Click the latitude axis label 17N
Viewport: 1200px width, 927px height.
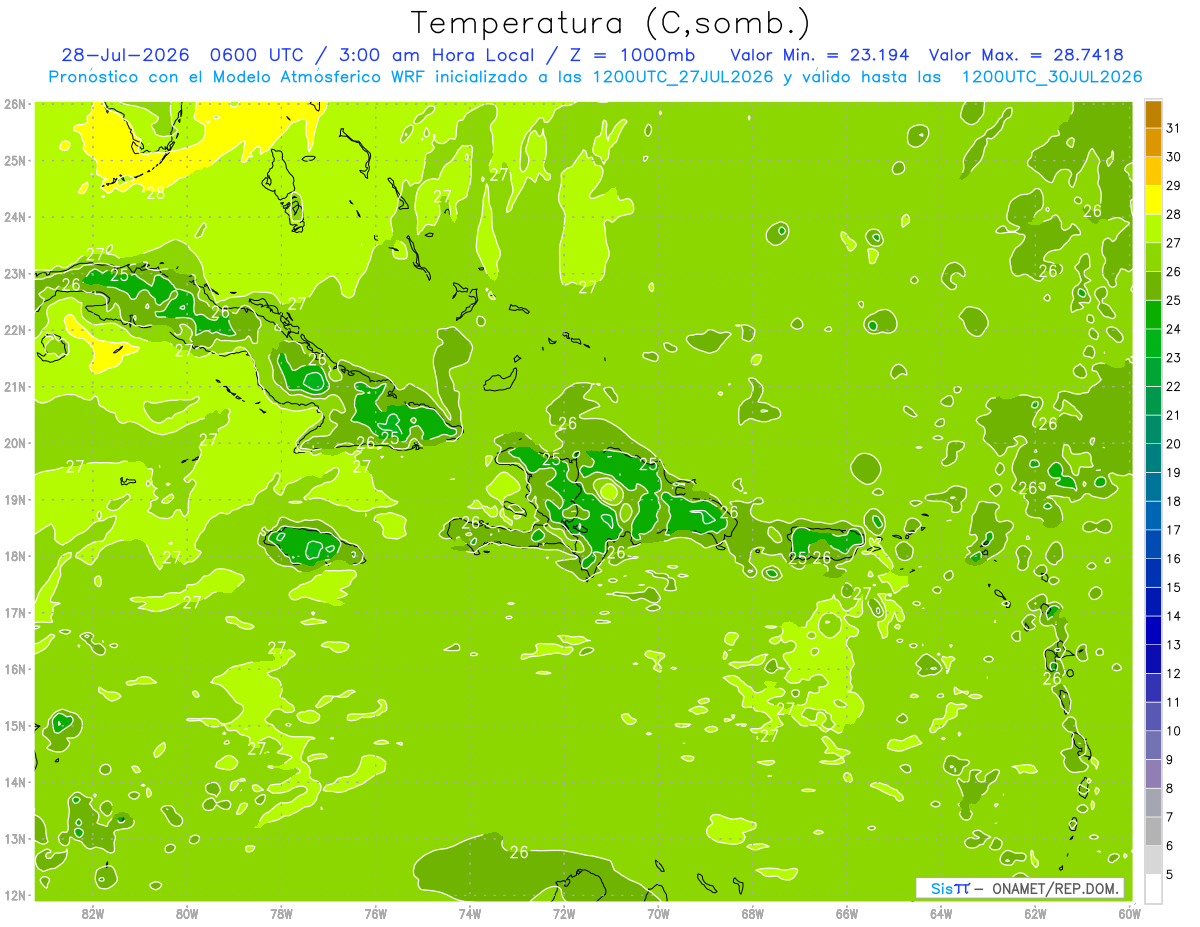pyautogui.click(x=14, y=612)
